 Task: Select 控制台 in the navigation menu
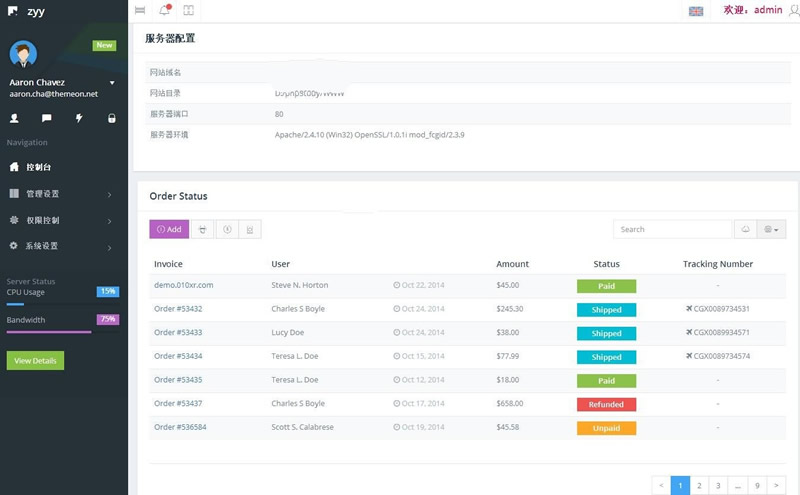[40, 167]
